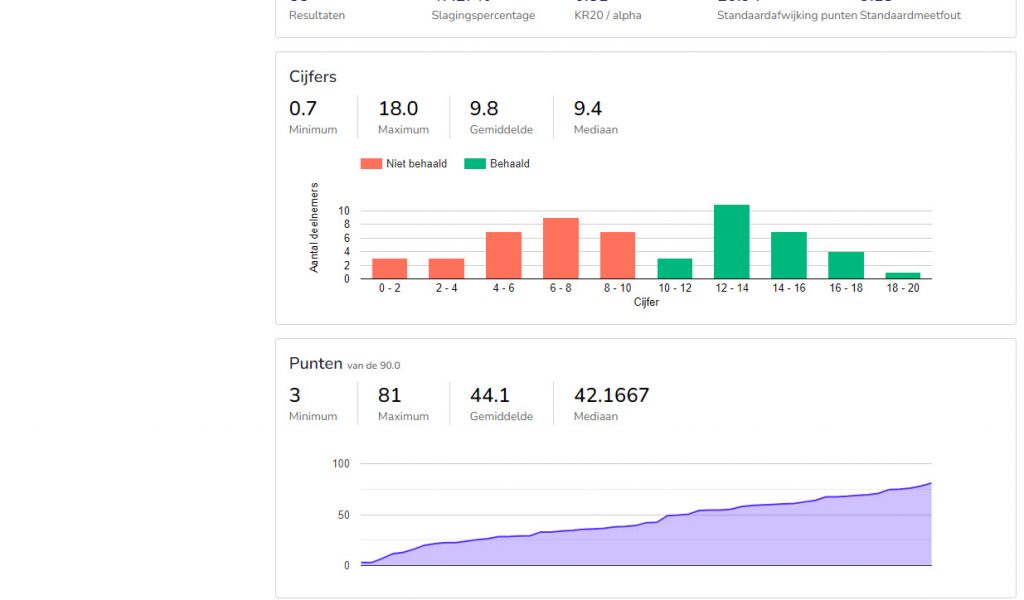The width and height of the screenshot is (1024, 600).
Task: Select the 8 - 10 red bar
Action: coord(618,255)
